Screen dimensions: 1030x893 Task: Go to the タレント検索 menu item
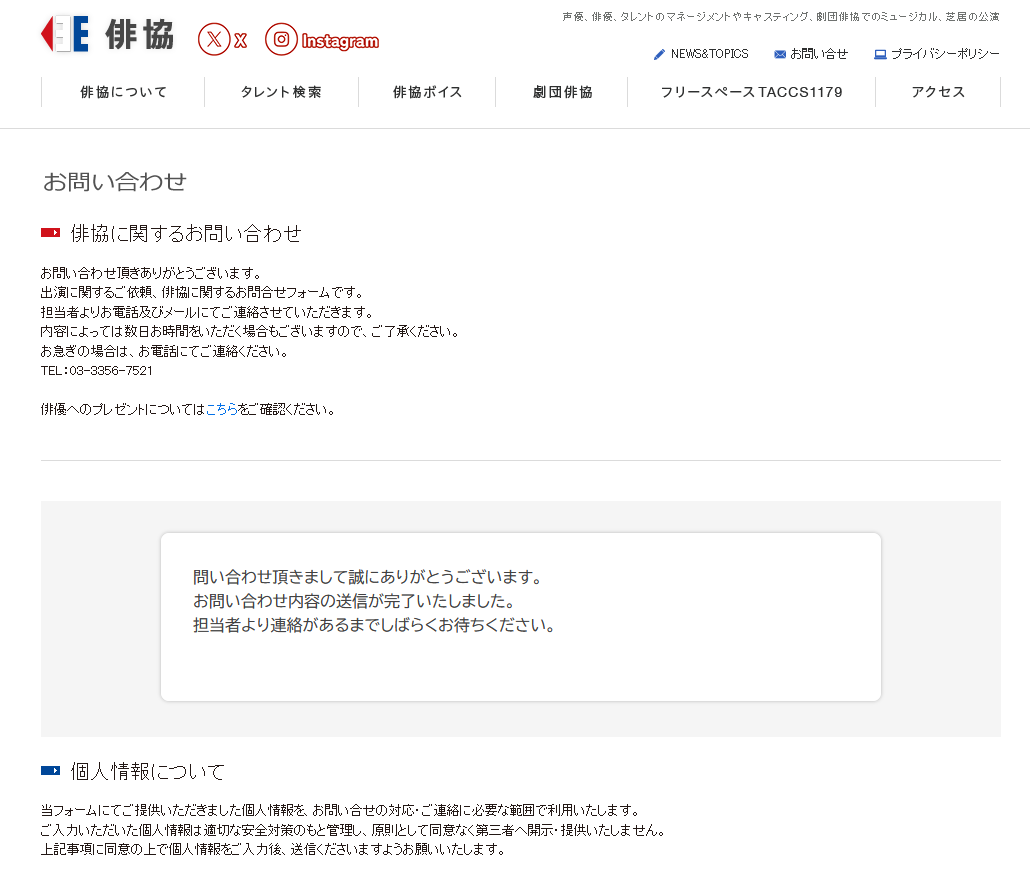point(281,92)
